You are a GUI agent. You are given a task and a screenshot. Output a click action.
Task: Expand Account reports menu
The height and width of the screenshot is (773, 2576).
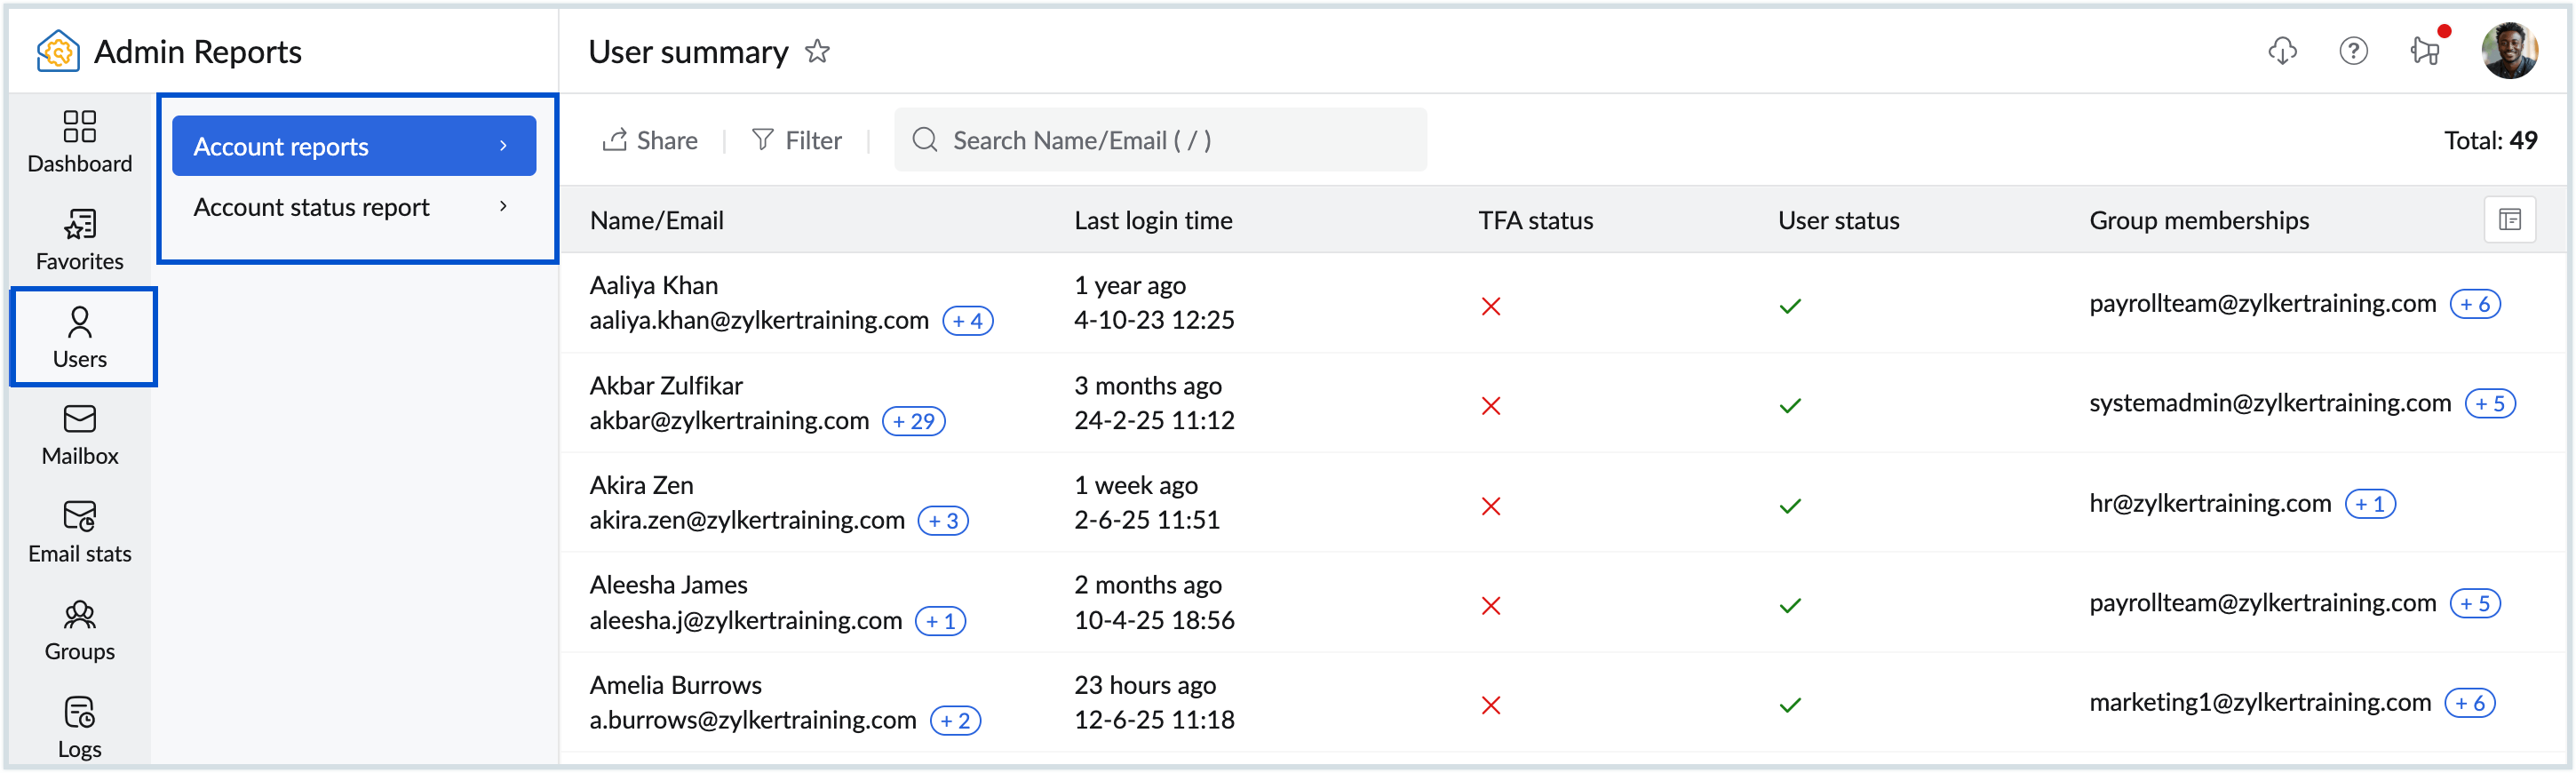point(354,146)
